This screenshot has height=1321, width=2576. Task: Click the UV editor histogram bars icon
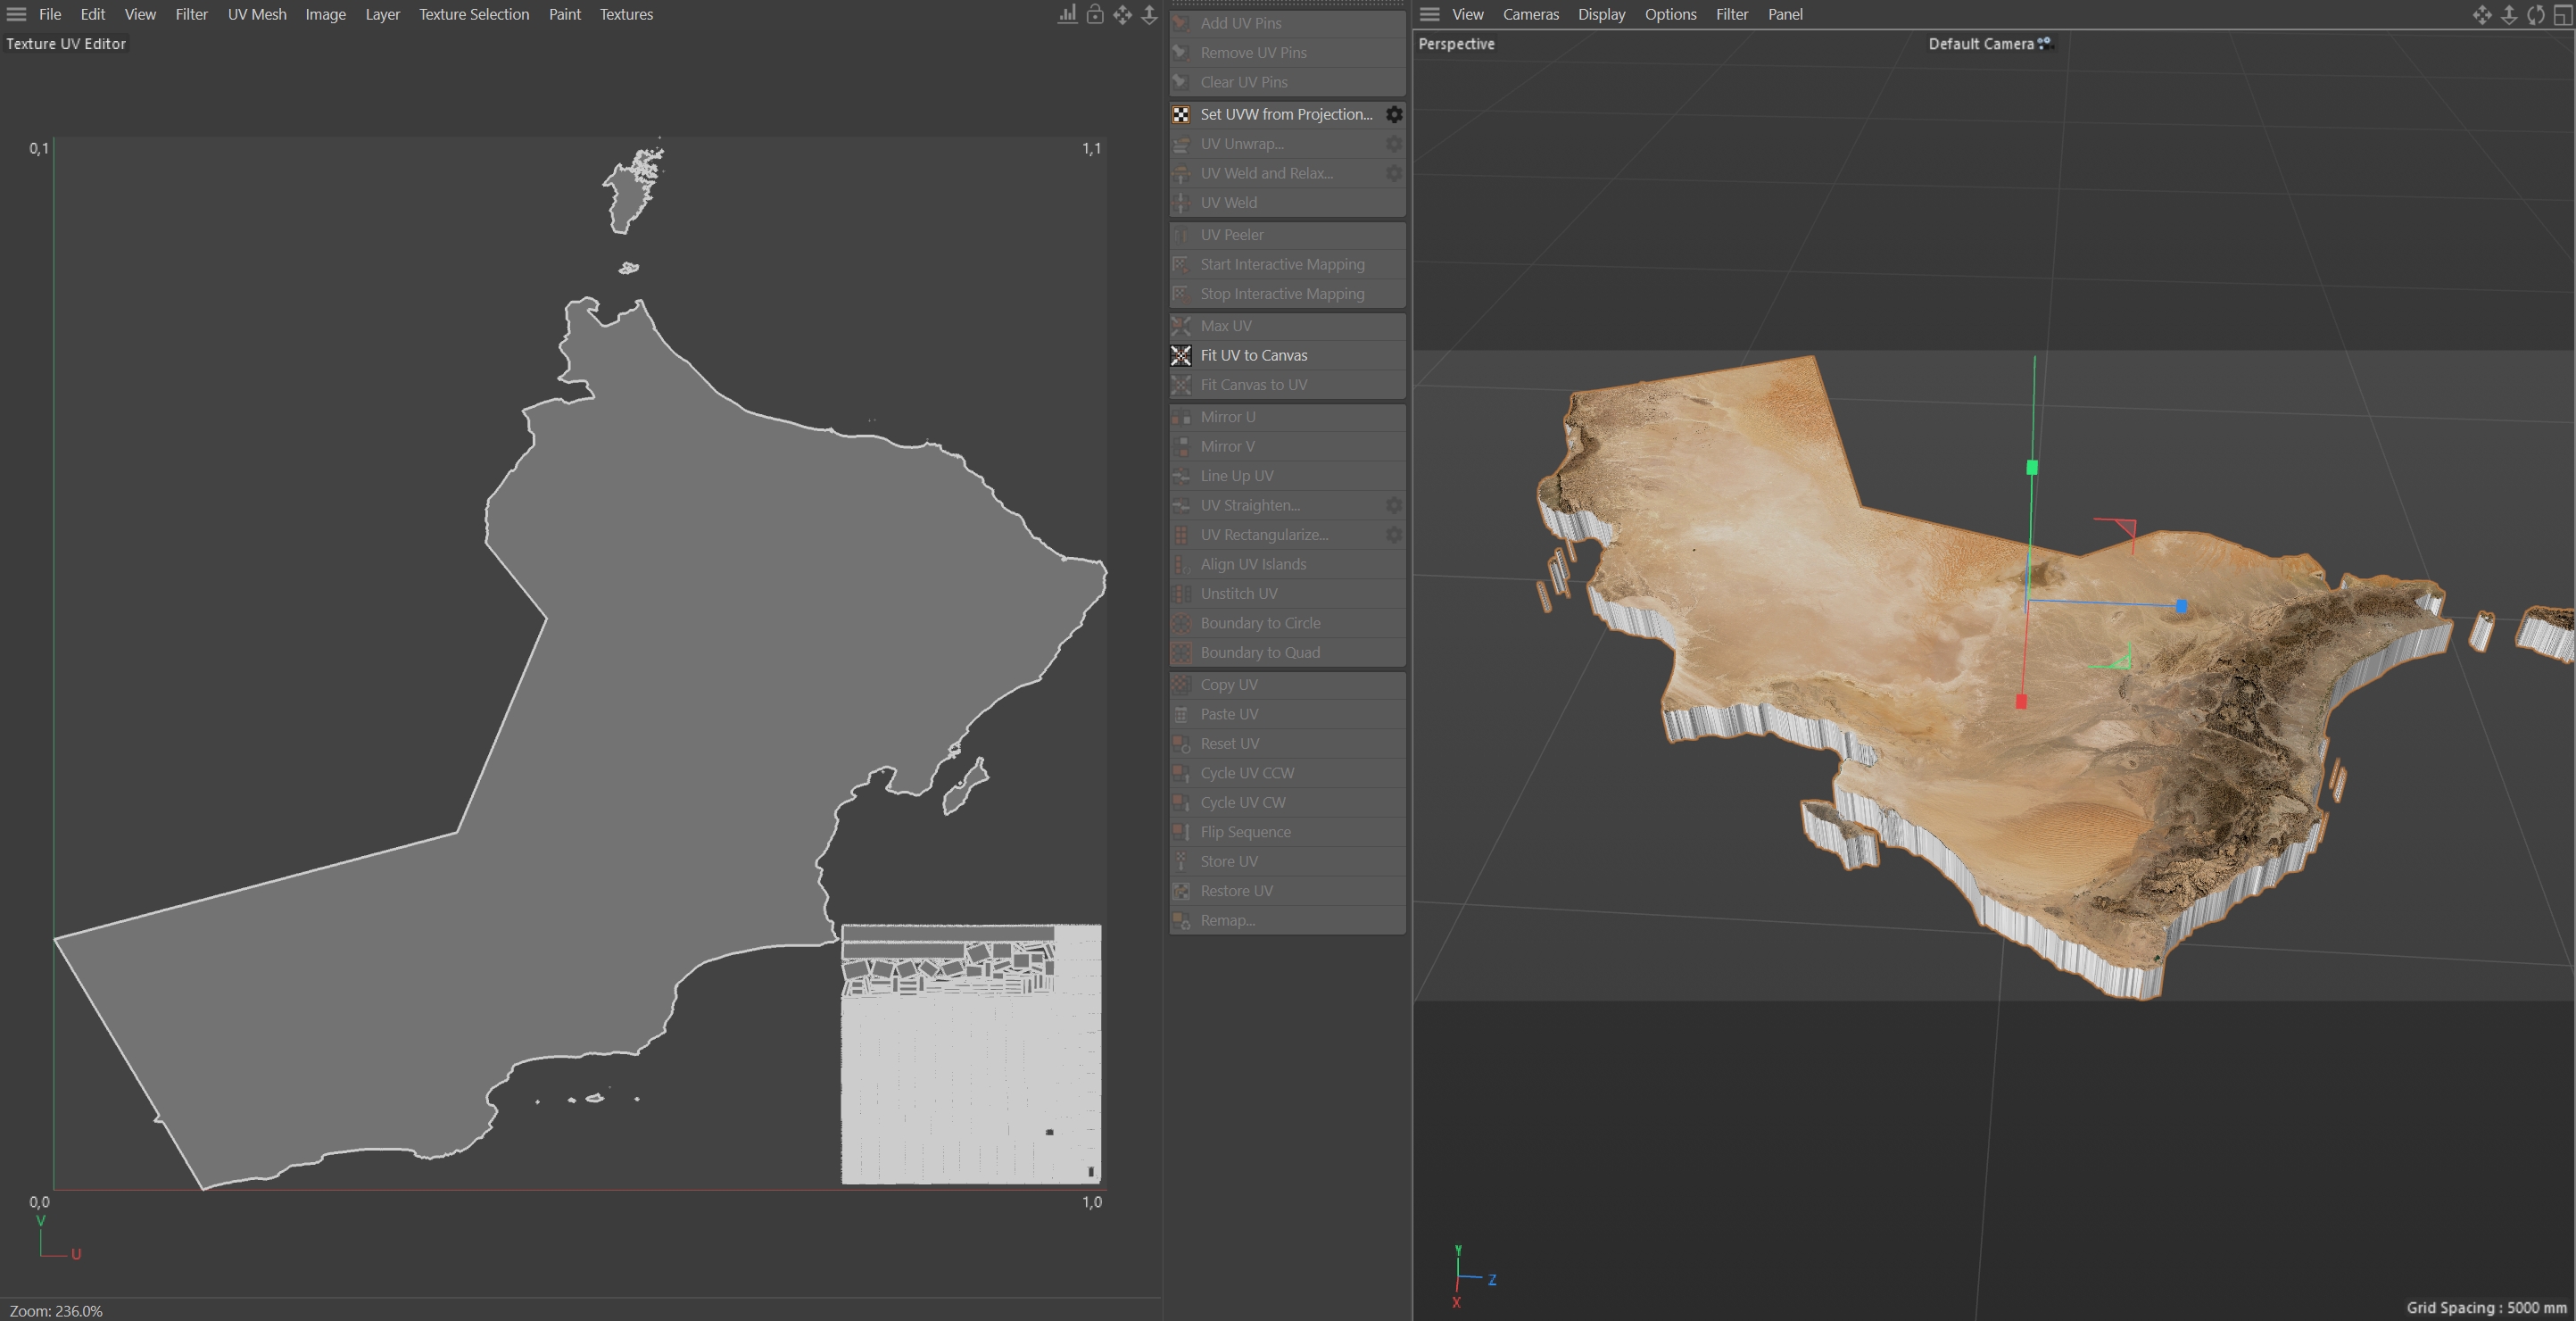[1068, 14]
